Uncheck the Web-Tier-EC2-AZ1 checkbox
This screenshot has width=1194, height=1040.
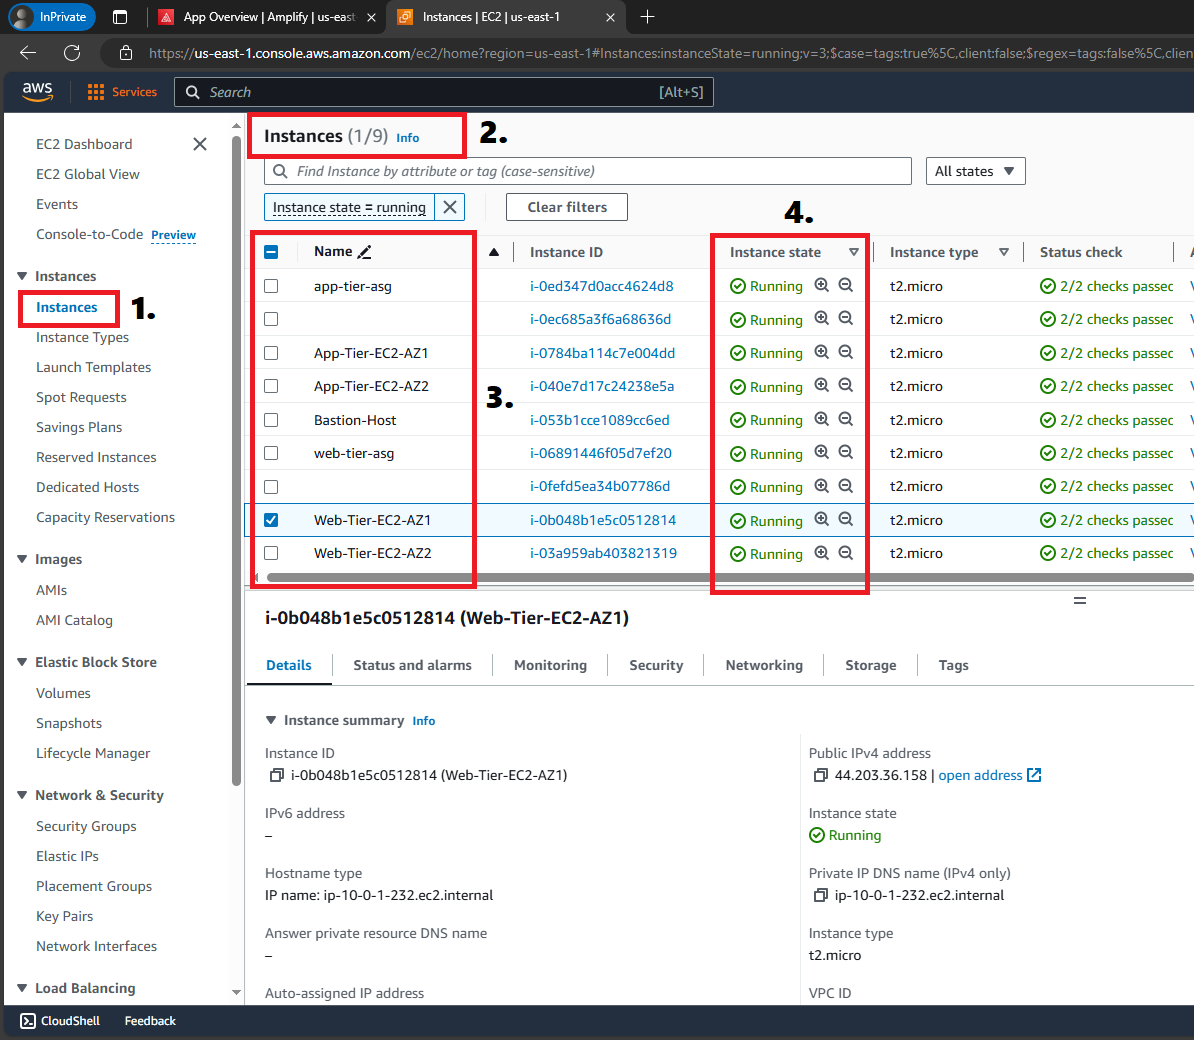[x=271, y=520]
